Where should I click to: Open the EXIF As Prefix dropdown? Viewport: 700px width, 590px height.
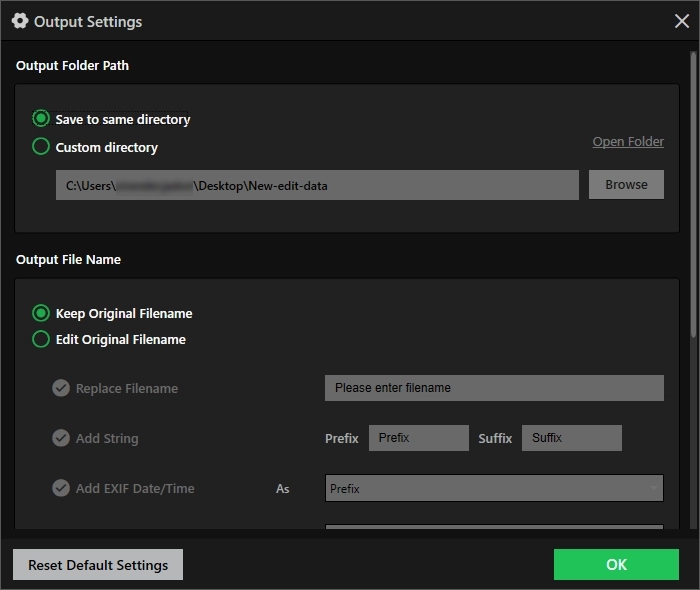tap(494, 488)
